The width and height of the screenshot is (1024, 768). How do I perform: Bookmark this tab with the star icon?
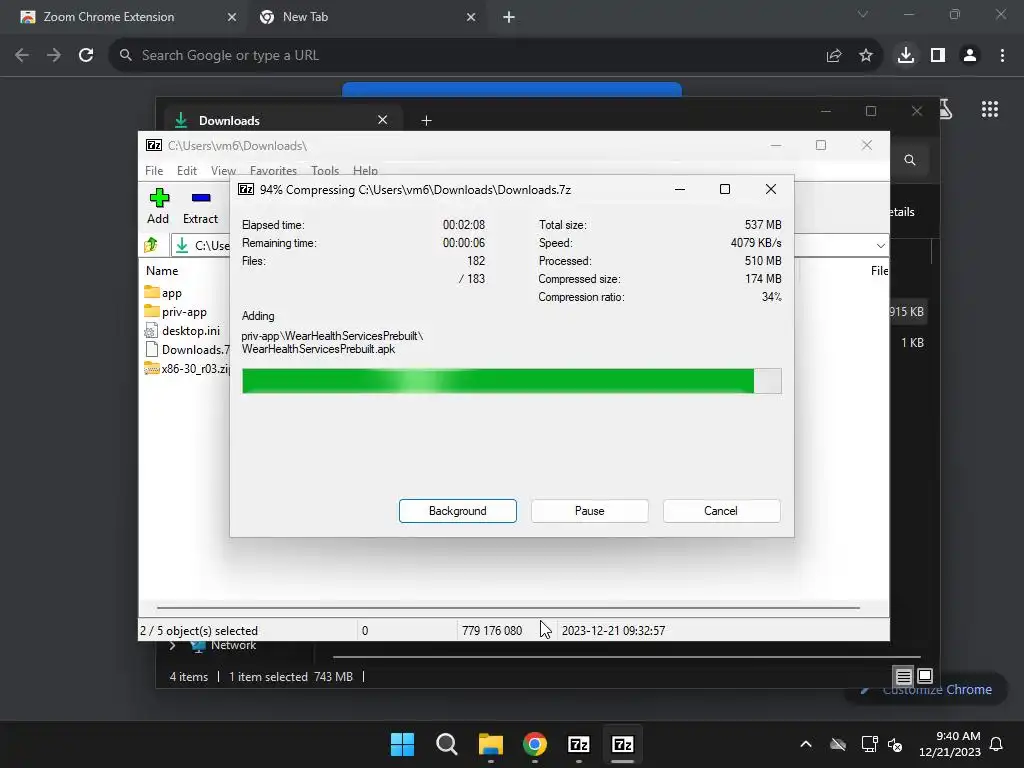pyautogui.click(x=865, y=56)
